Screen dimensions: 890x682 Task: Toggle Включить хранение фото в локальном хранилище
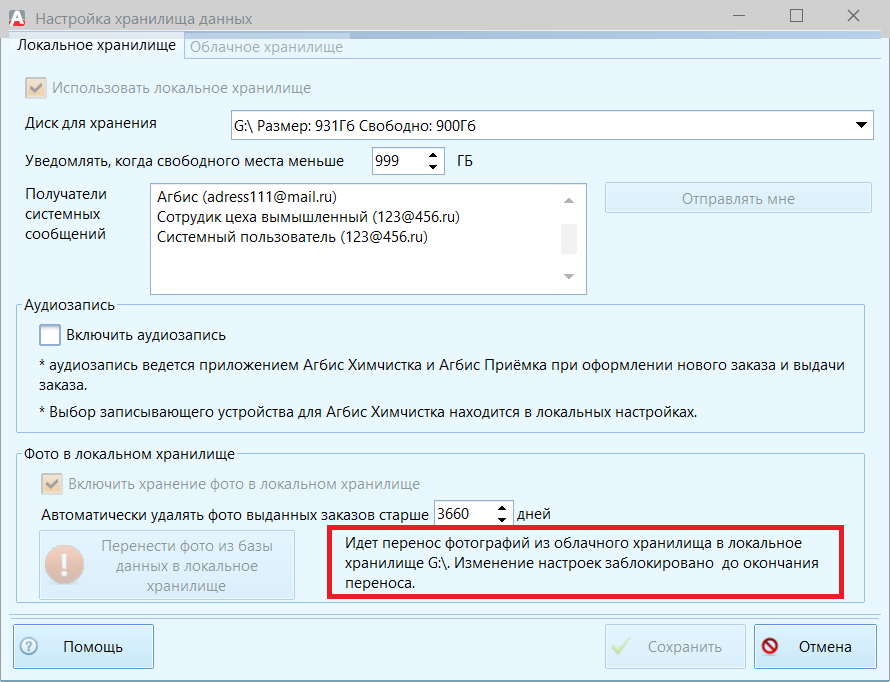tap(52, 484)
